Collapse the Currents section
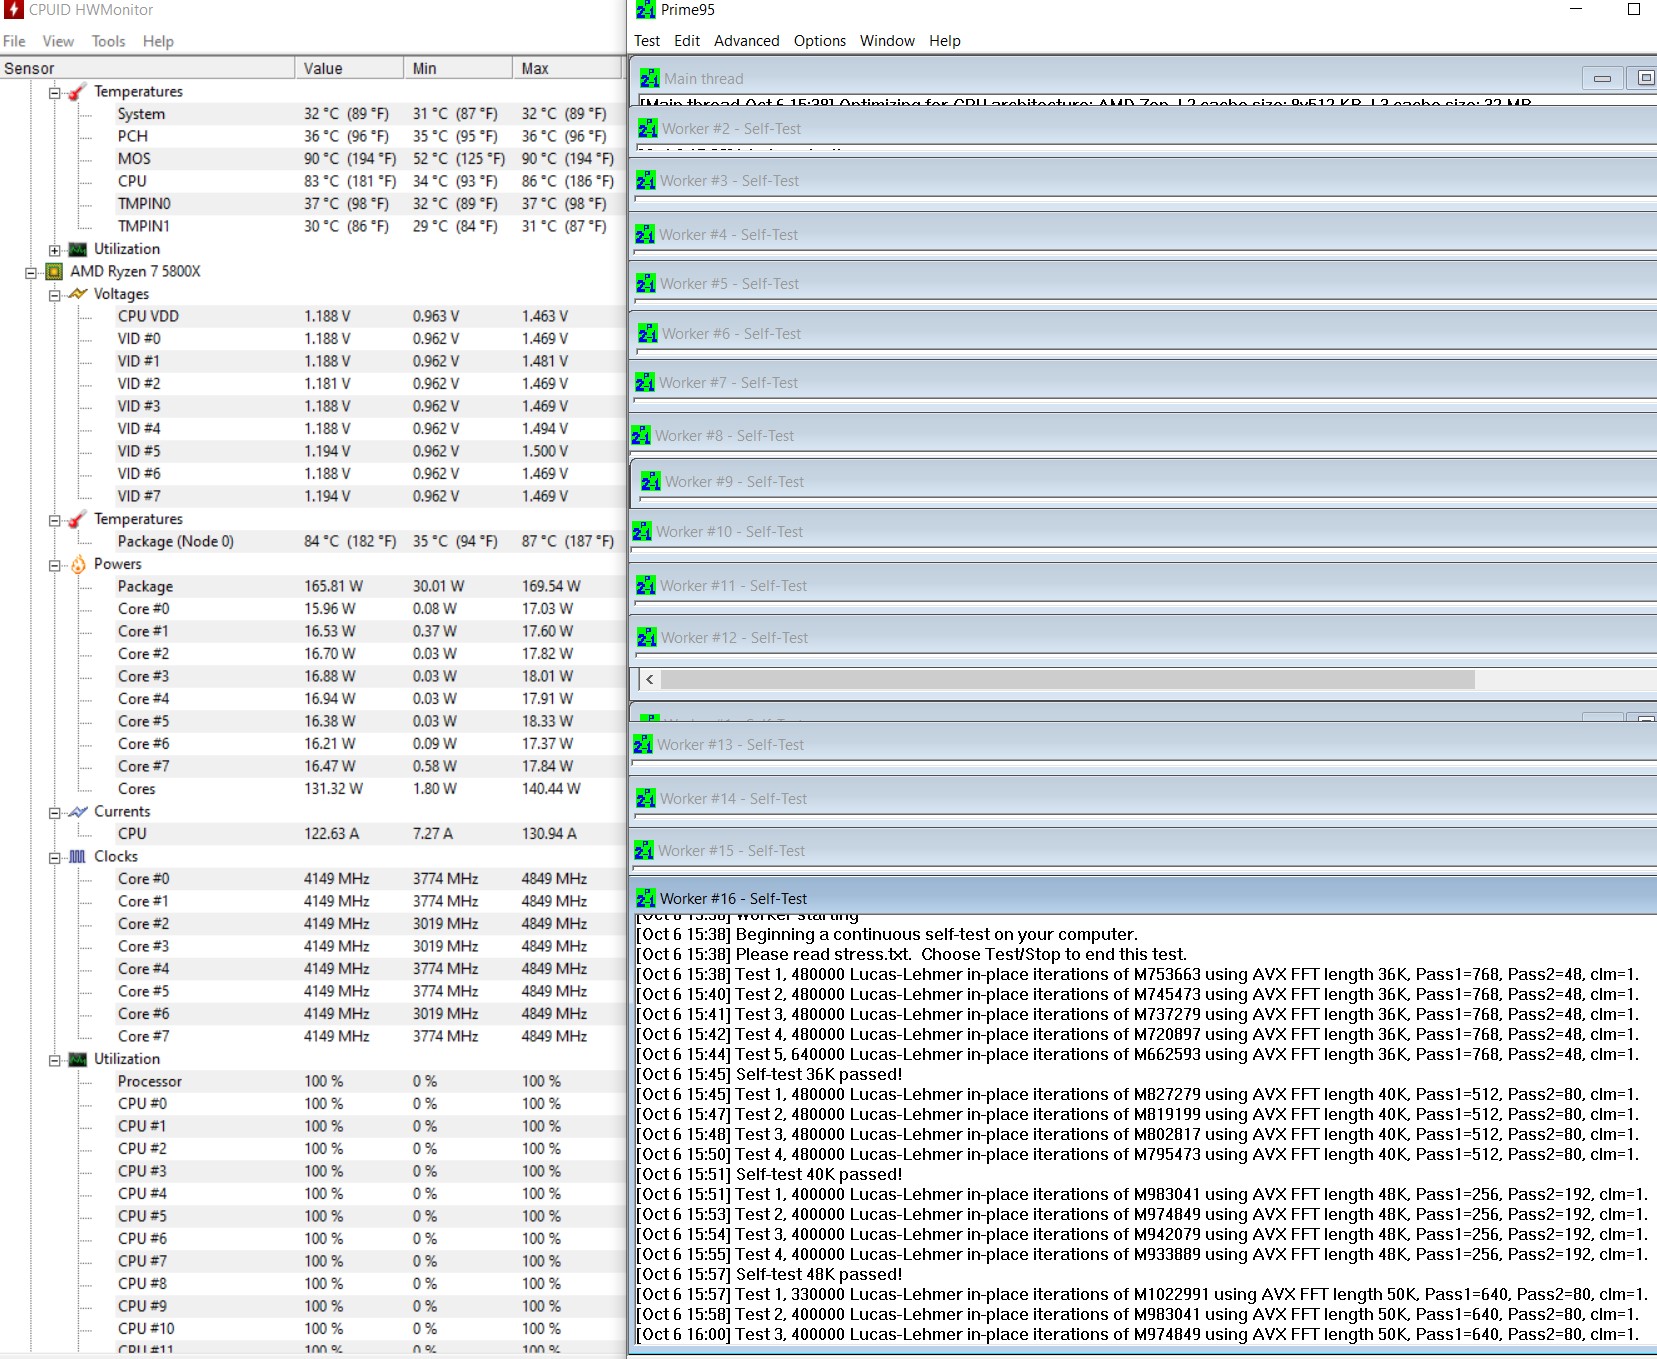This screenshot has height=1359, width=1657. [x=55, y=813]
